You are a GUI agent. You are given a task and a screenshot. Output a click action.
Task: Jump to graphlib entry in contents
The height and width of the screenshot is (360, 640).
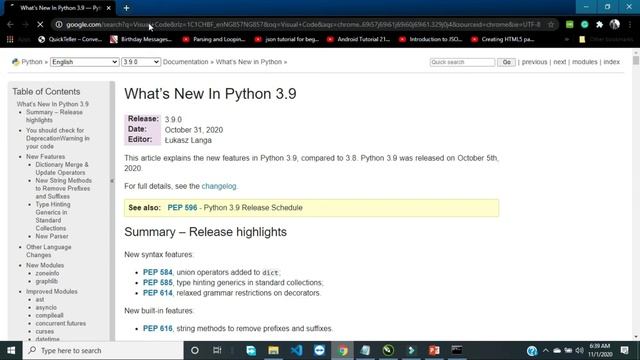pos(47,281)
